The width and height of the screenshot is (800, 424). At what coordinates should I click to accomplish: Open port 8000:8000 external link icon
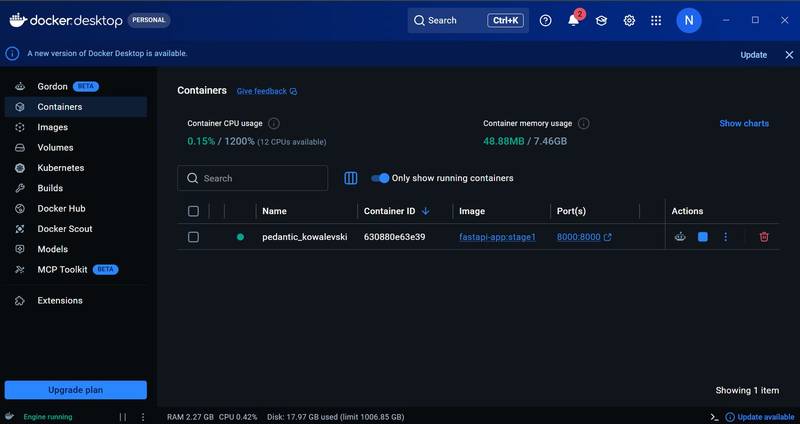point(608,237)
